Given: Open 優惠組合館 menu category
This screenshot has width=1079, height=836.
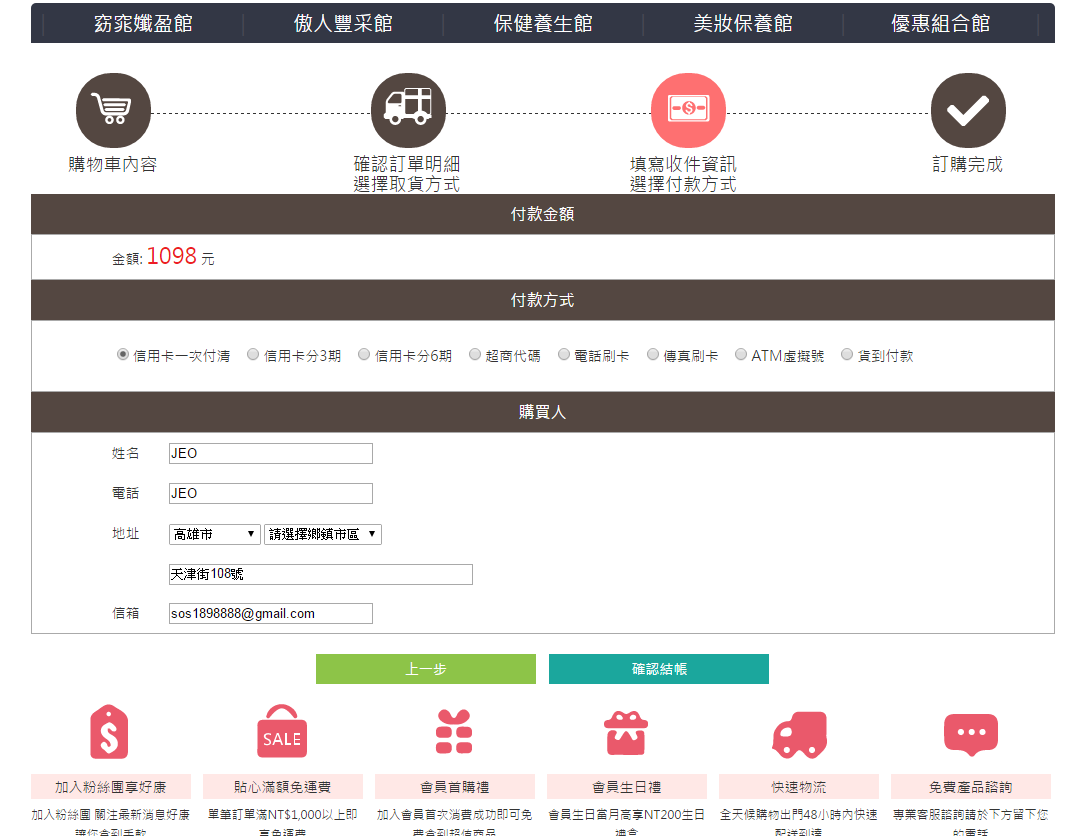Looking at the screenshot, I should 940,24.
